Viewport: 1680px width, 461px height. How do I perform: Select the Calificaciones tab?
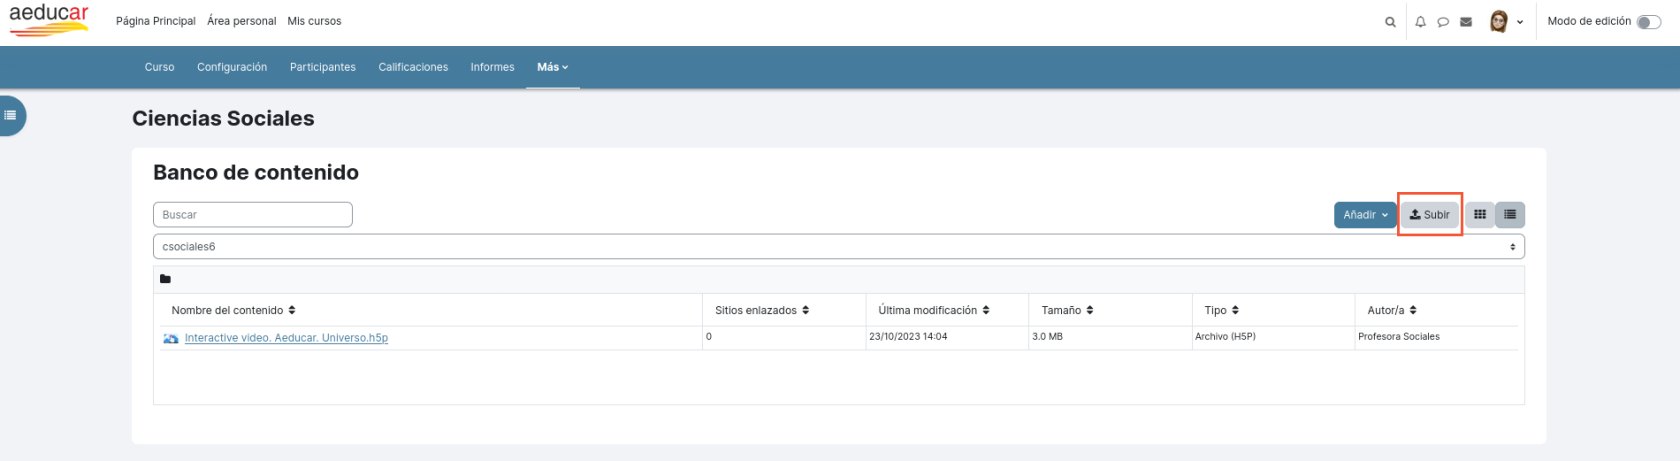point(413,67)
